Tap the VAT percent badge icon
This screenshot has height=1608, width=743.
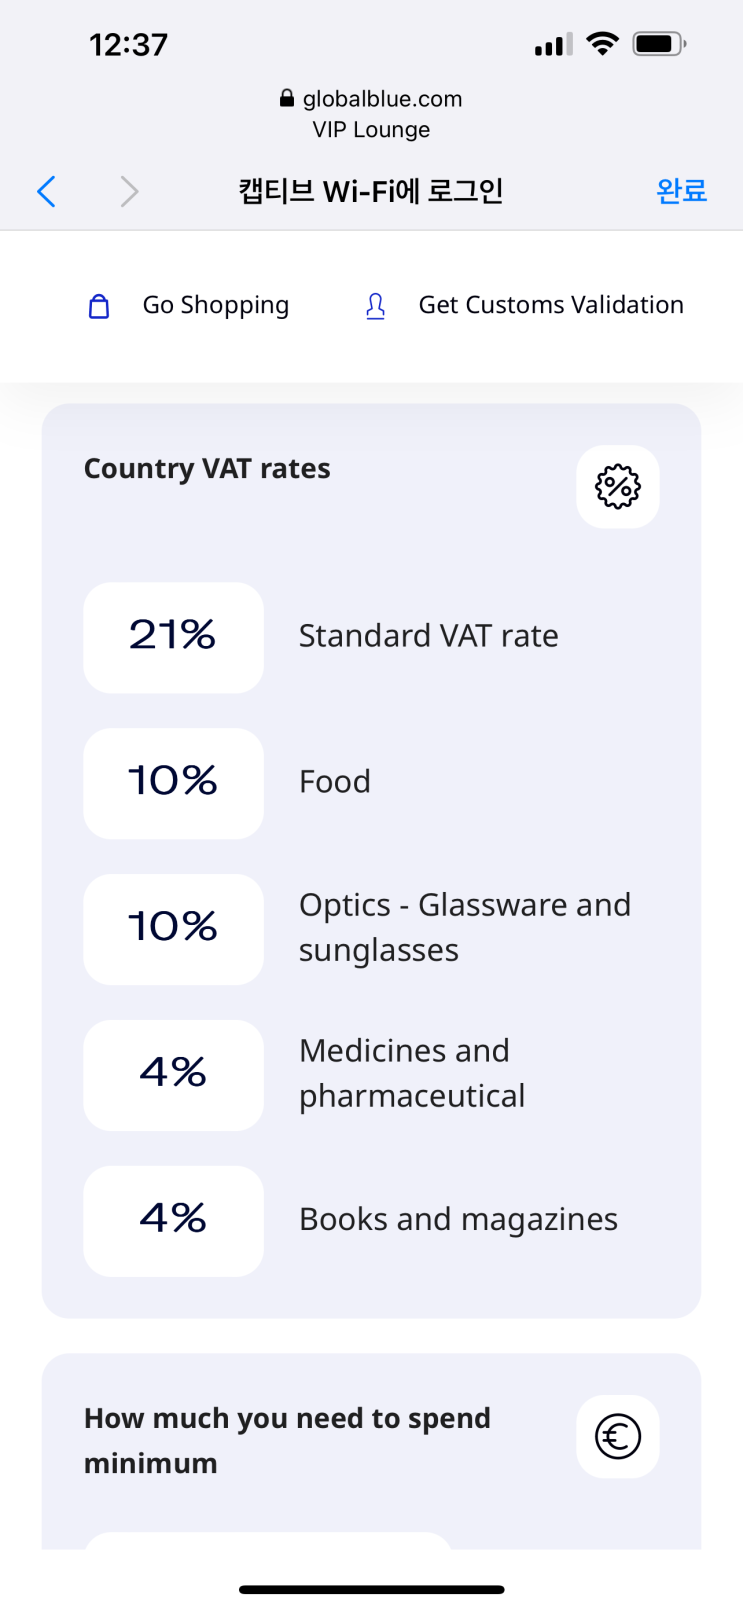617,487
